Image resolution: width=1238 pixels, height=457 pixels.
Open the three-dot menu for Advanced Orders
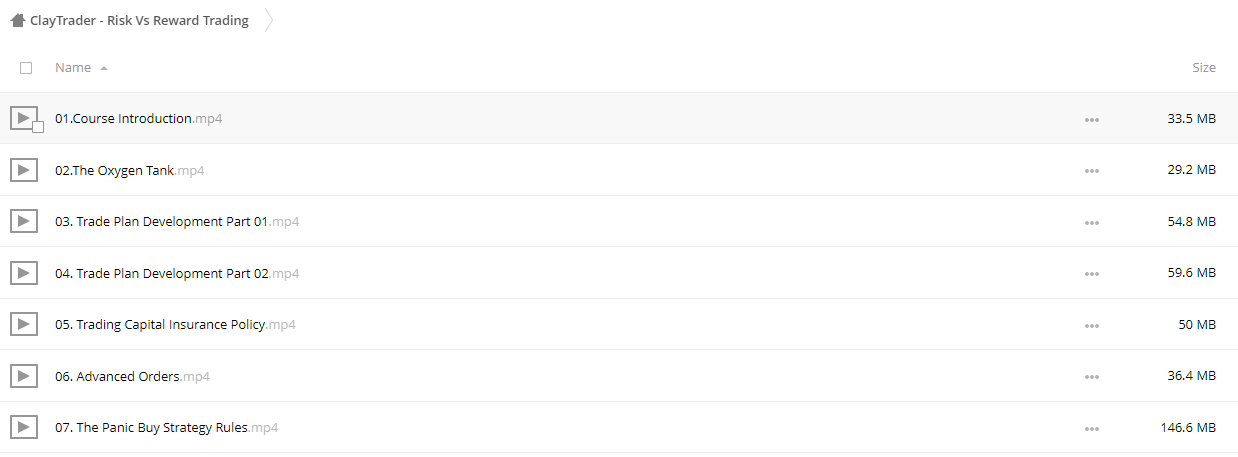click(x=1091, y=377)
